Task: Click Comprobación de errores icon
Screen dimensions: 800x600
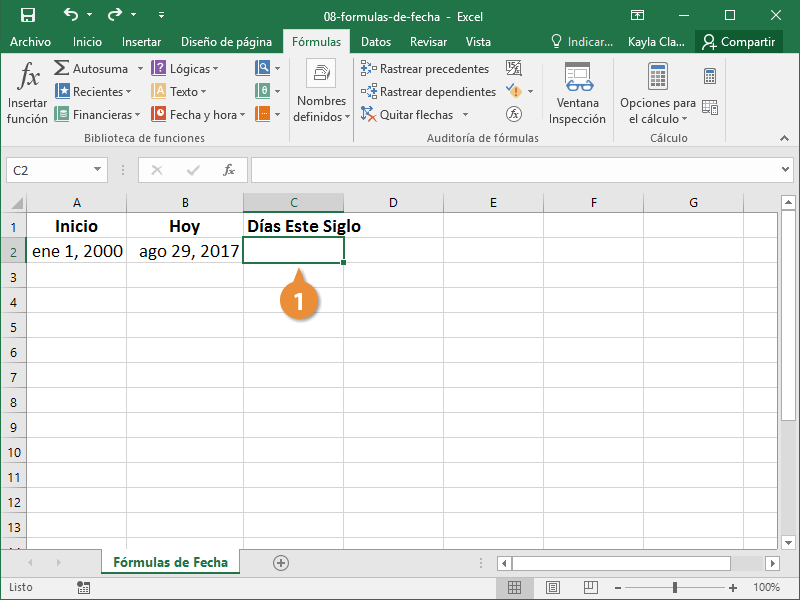Action: coord(514,92)
